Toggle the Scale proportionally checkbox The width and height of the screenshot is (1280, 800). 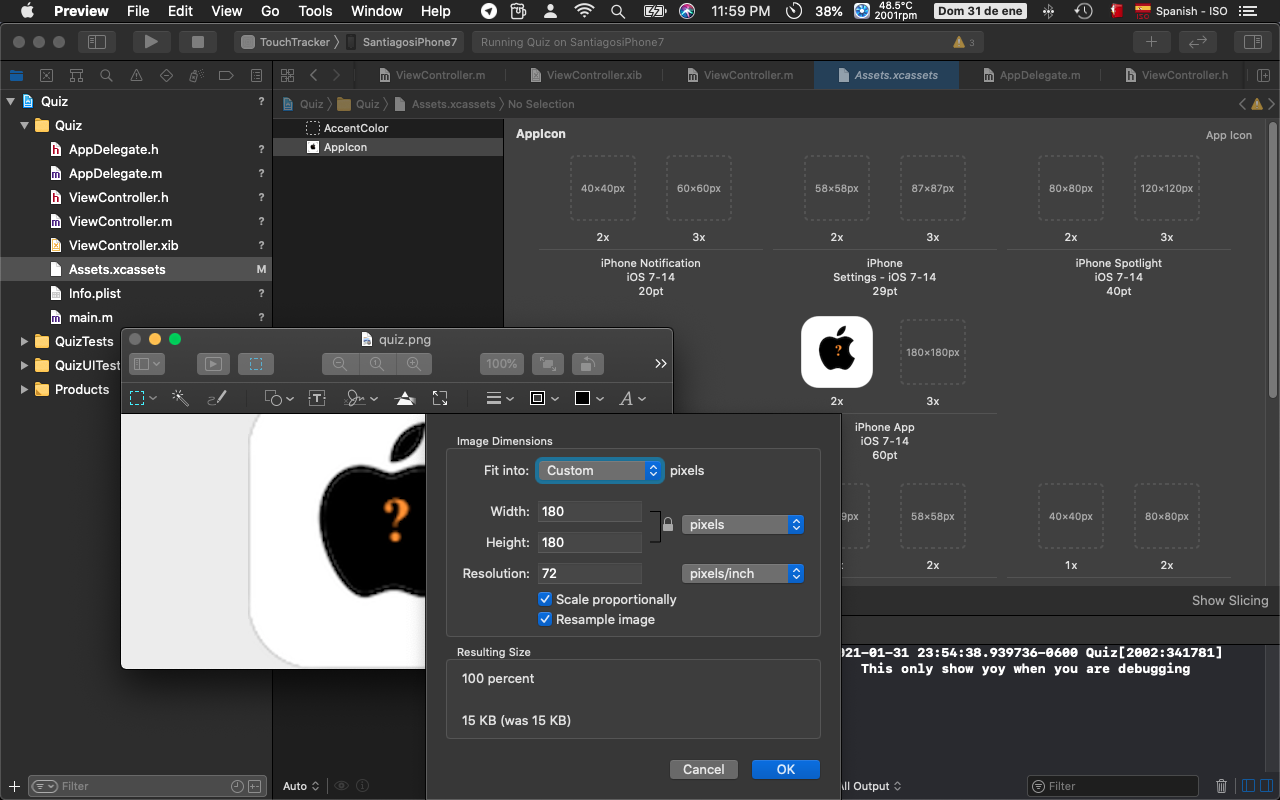pos(545,599)
